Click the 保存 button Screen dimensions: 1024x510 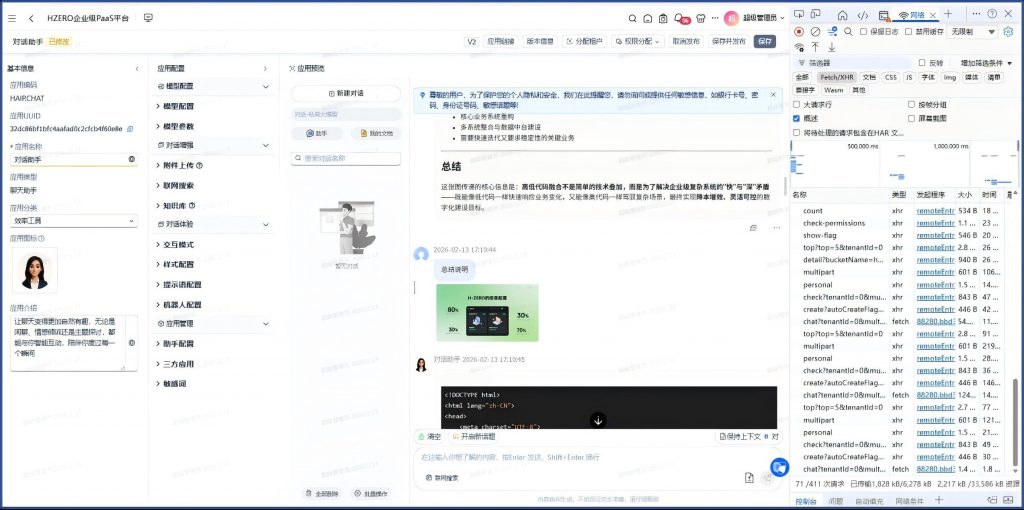(765, 42)
